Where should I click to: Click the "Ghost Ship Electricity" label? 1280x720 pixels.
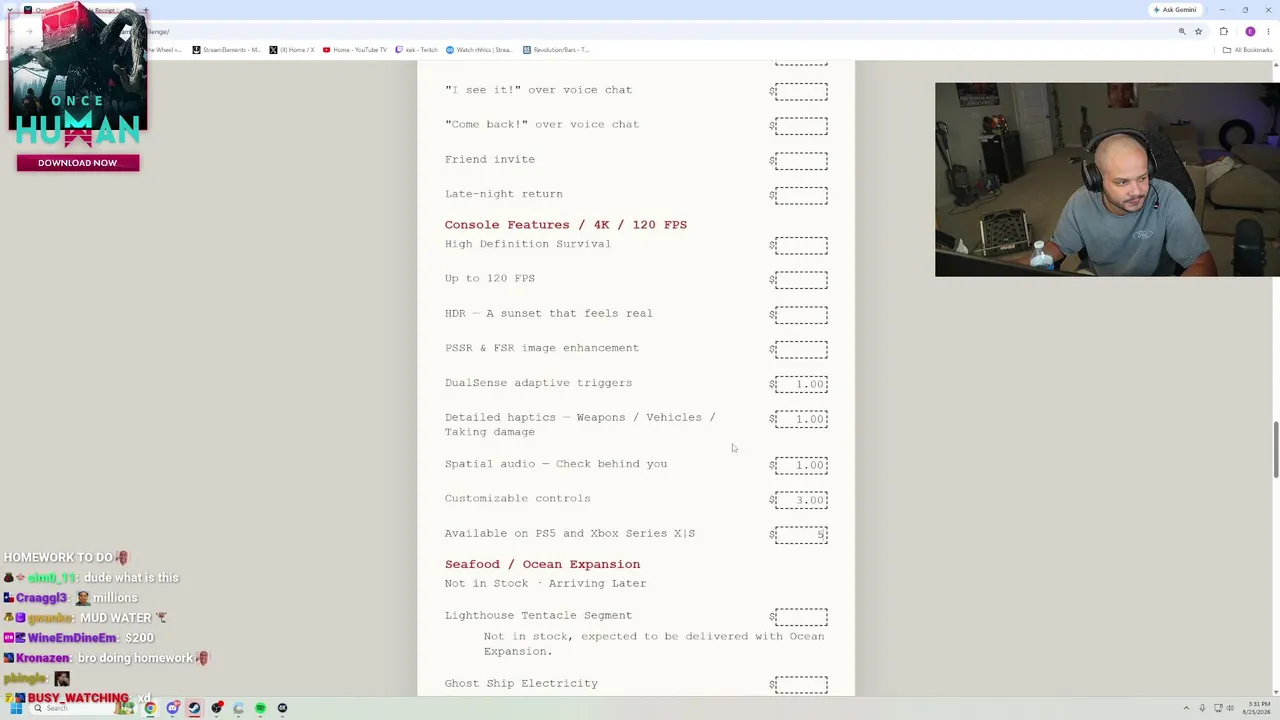(522, 683)
